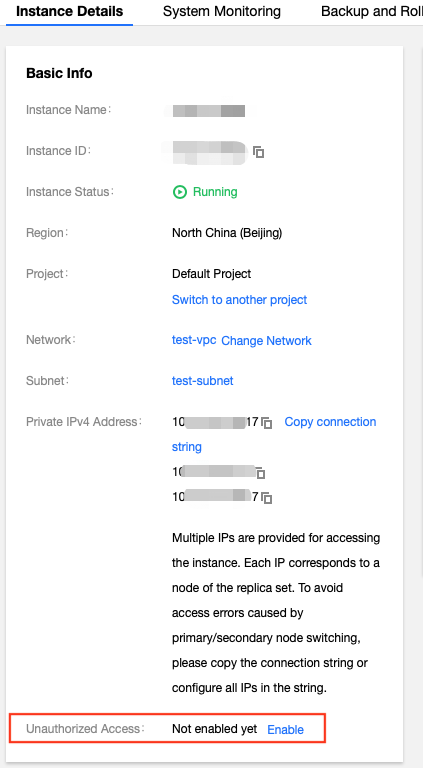423x768 pixels.
Task: Click the blurred Instance Name value
Action: 209,111
